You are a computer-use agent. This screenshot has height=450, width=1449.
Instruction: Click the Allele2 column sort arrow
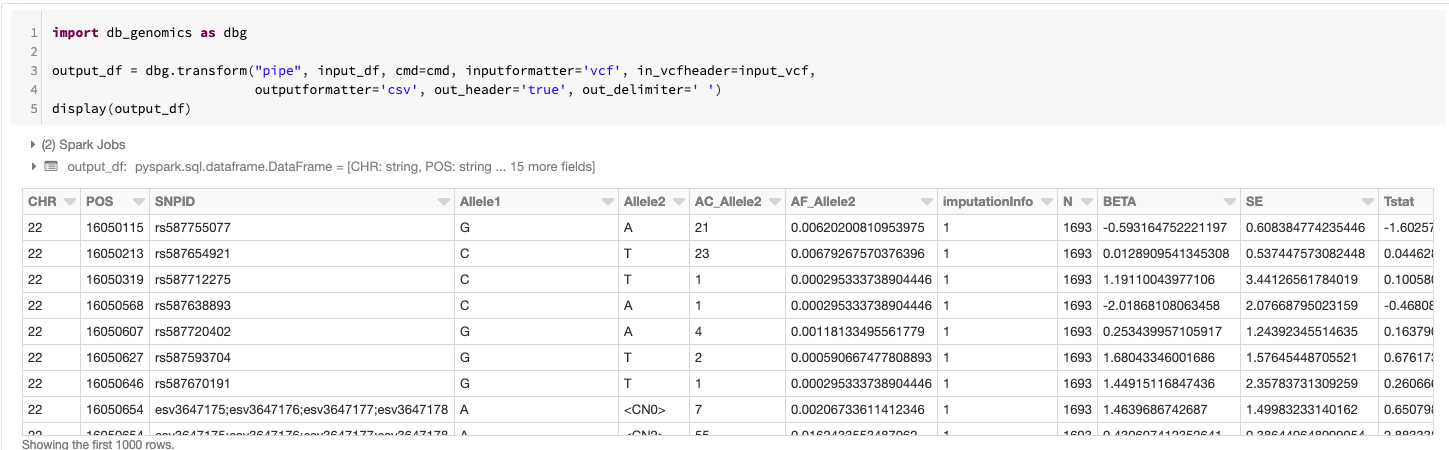click(677, 202)
